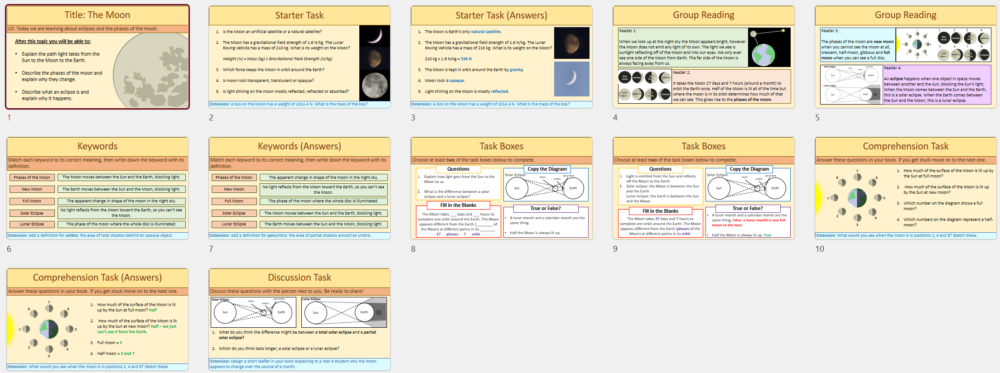This screenshot has width=1000, height=373.
Task: Select 'Task Boxes' slide 8 thumbnail
Action: [x=502, y=188]
